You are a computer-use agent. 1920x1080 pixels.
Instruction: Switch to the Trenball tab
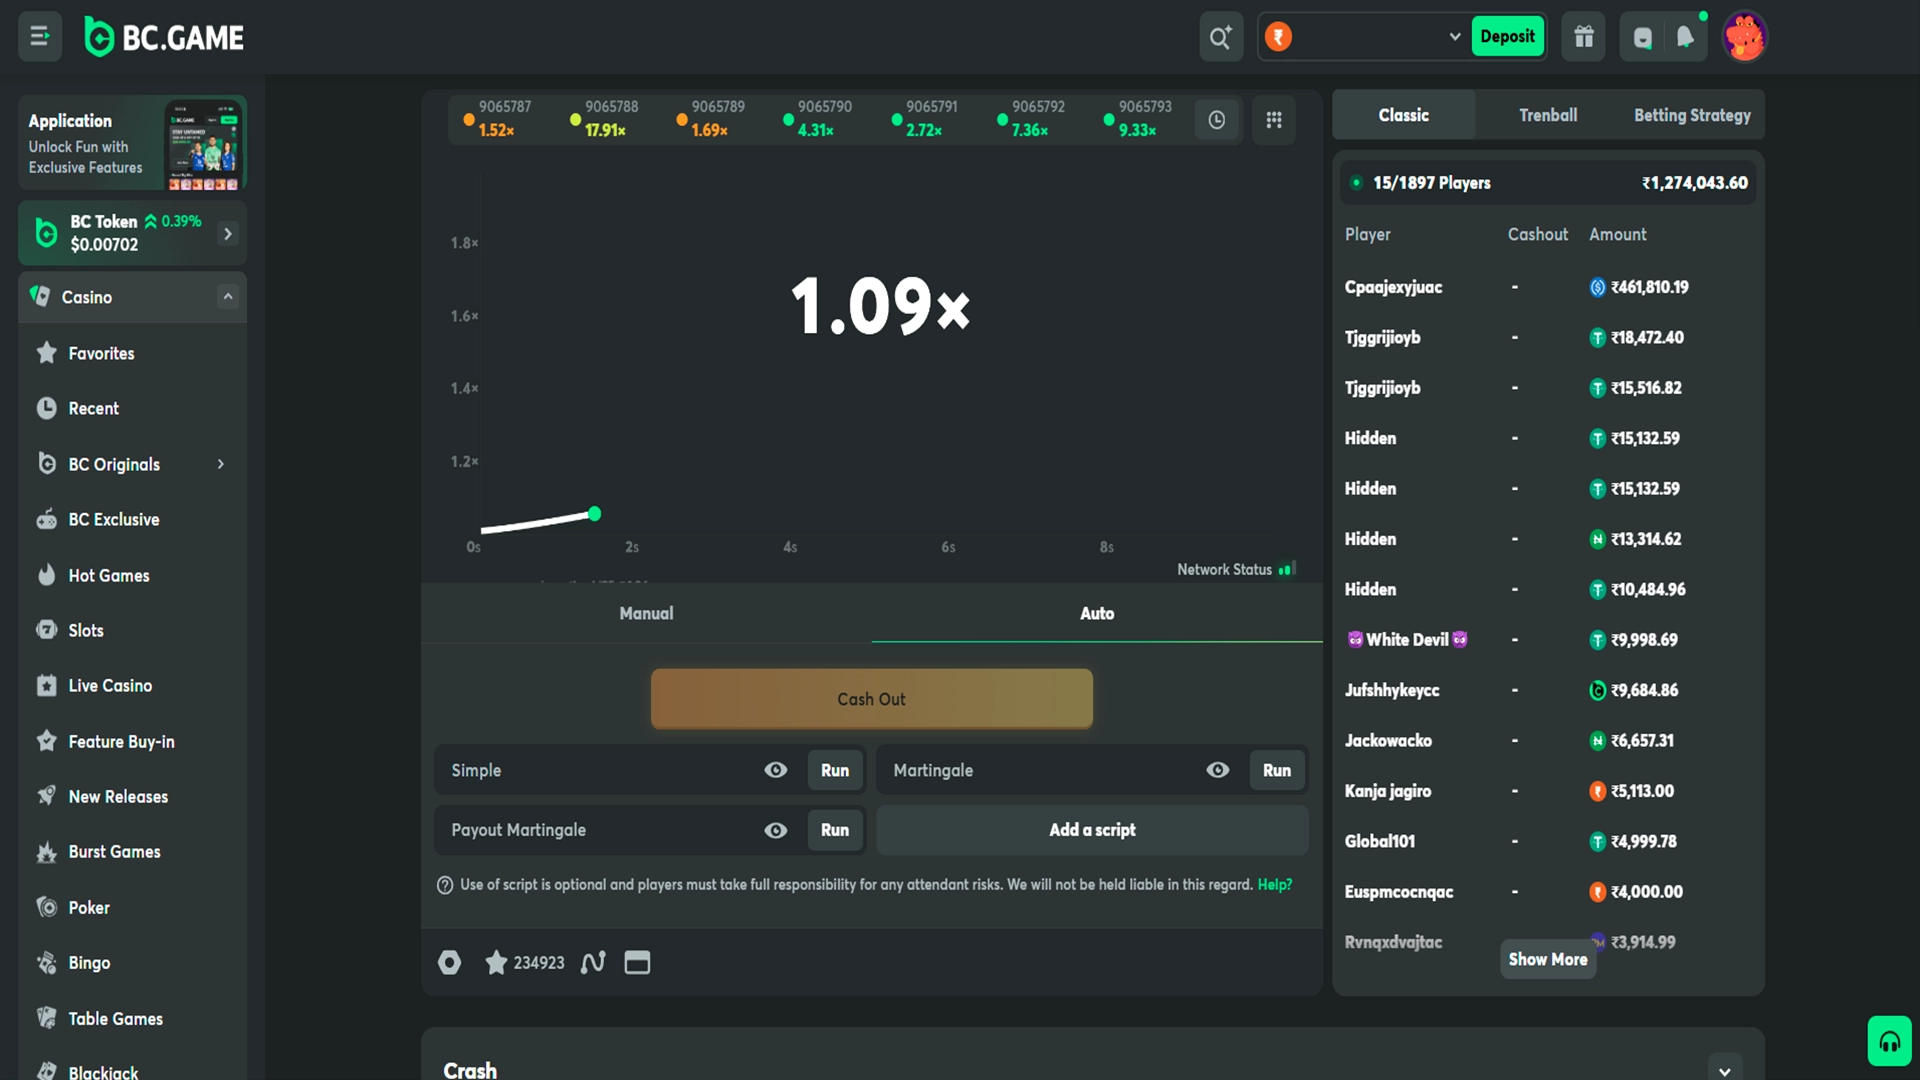1548,114
